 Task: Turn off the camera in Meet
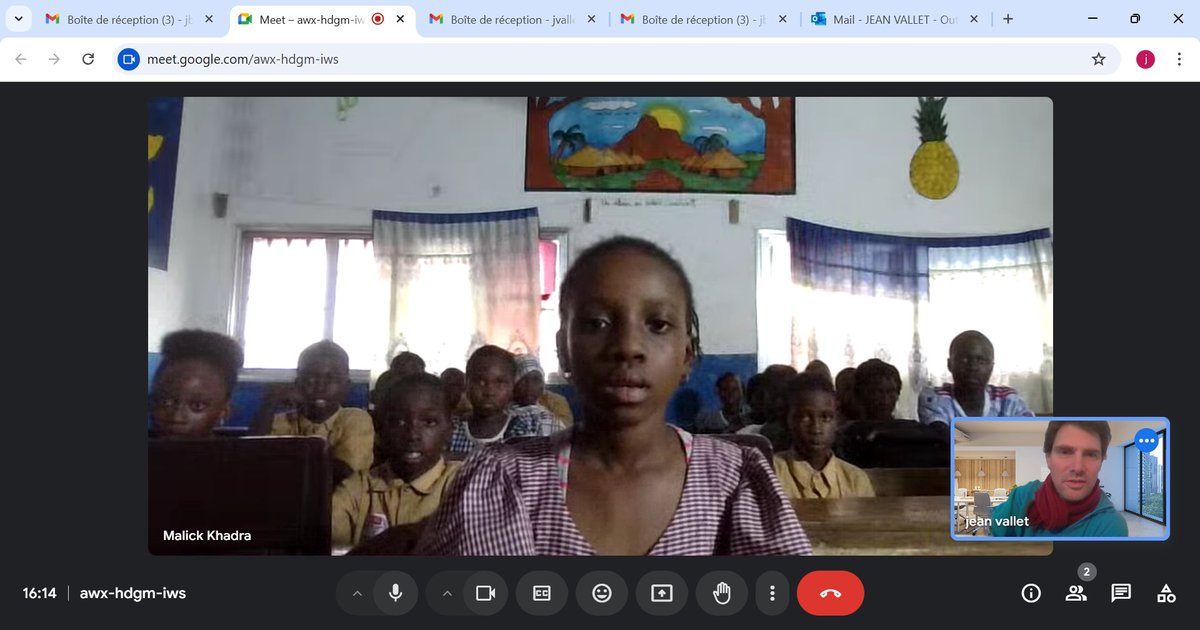(x=486, y=593)
